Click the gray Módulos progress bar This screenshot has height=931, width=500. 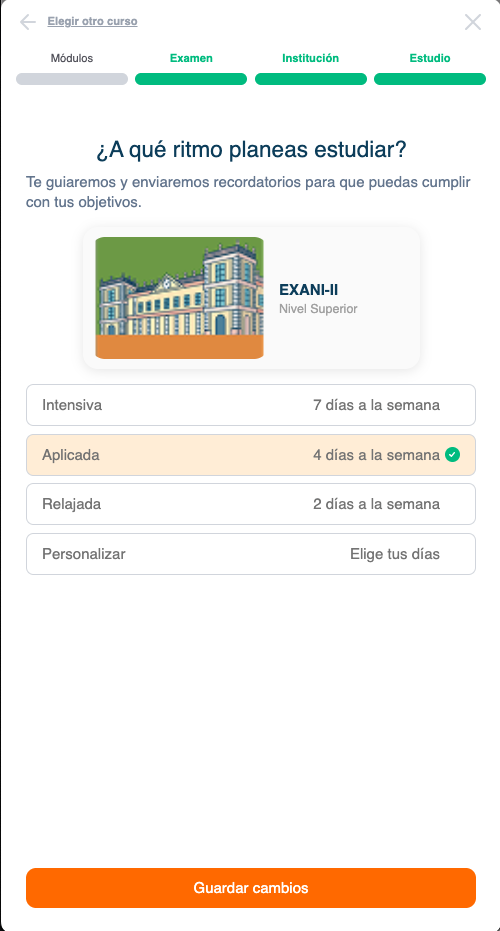pyautogui.click(x=72, y=79)
